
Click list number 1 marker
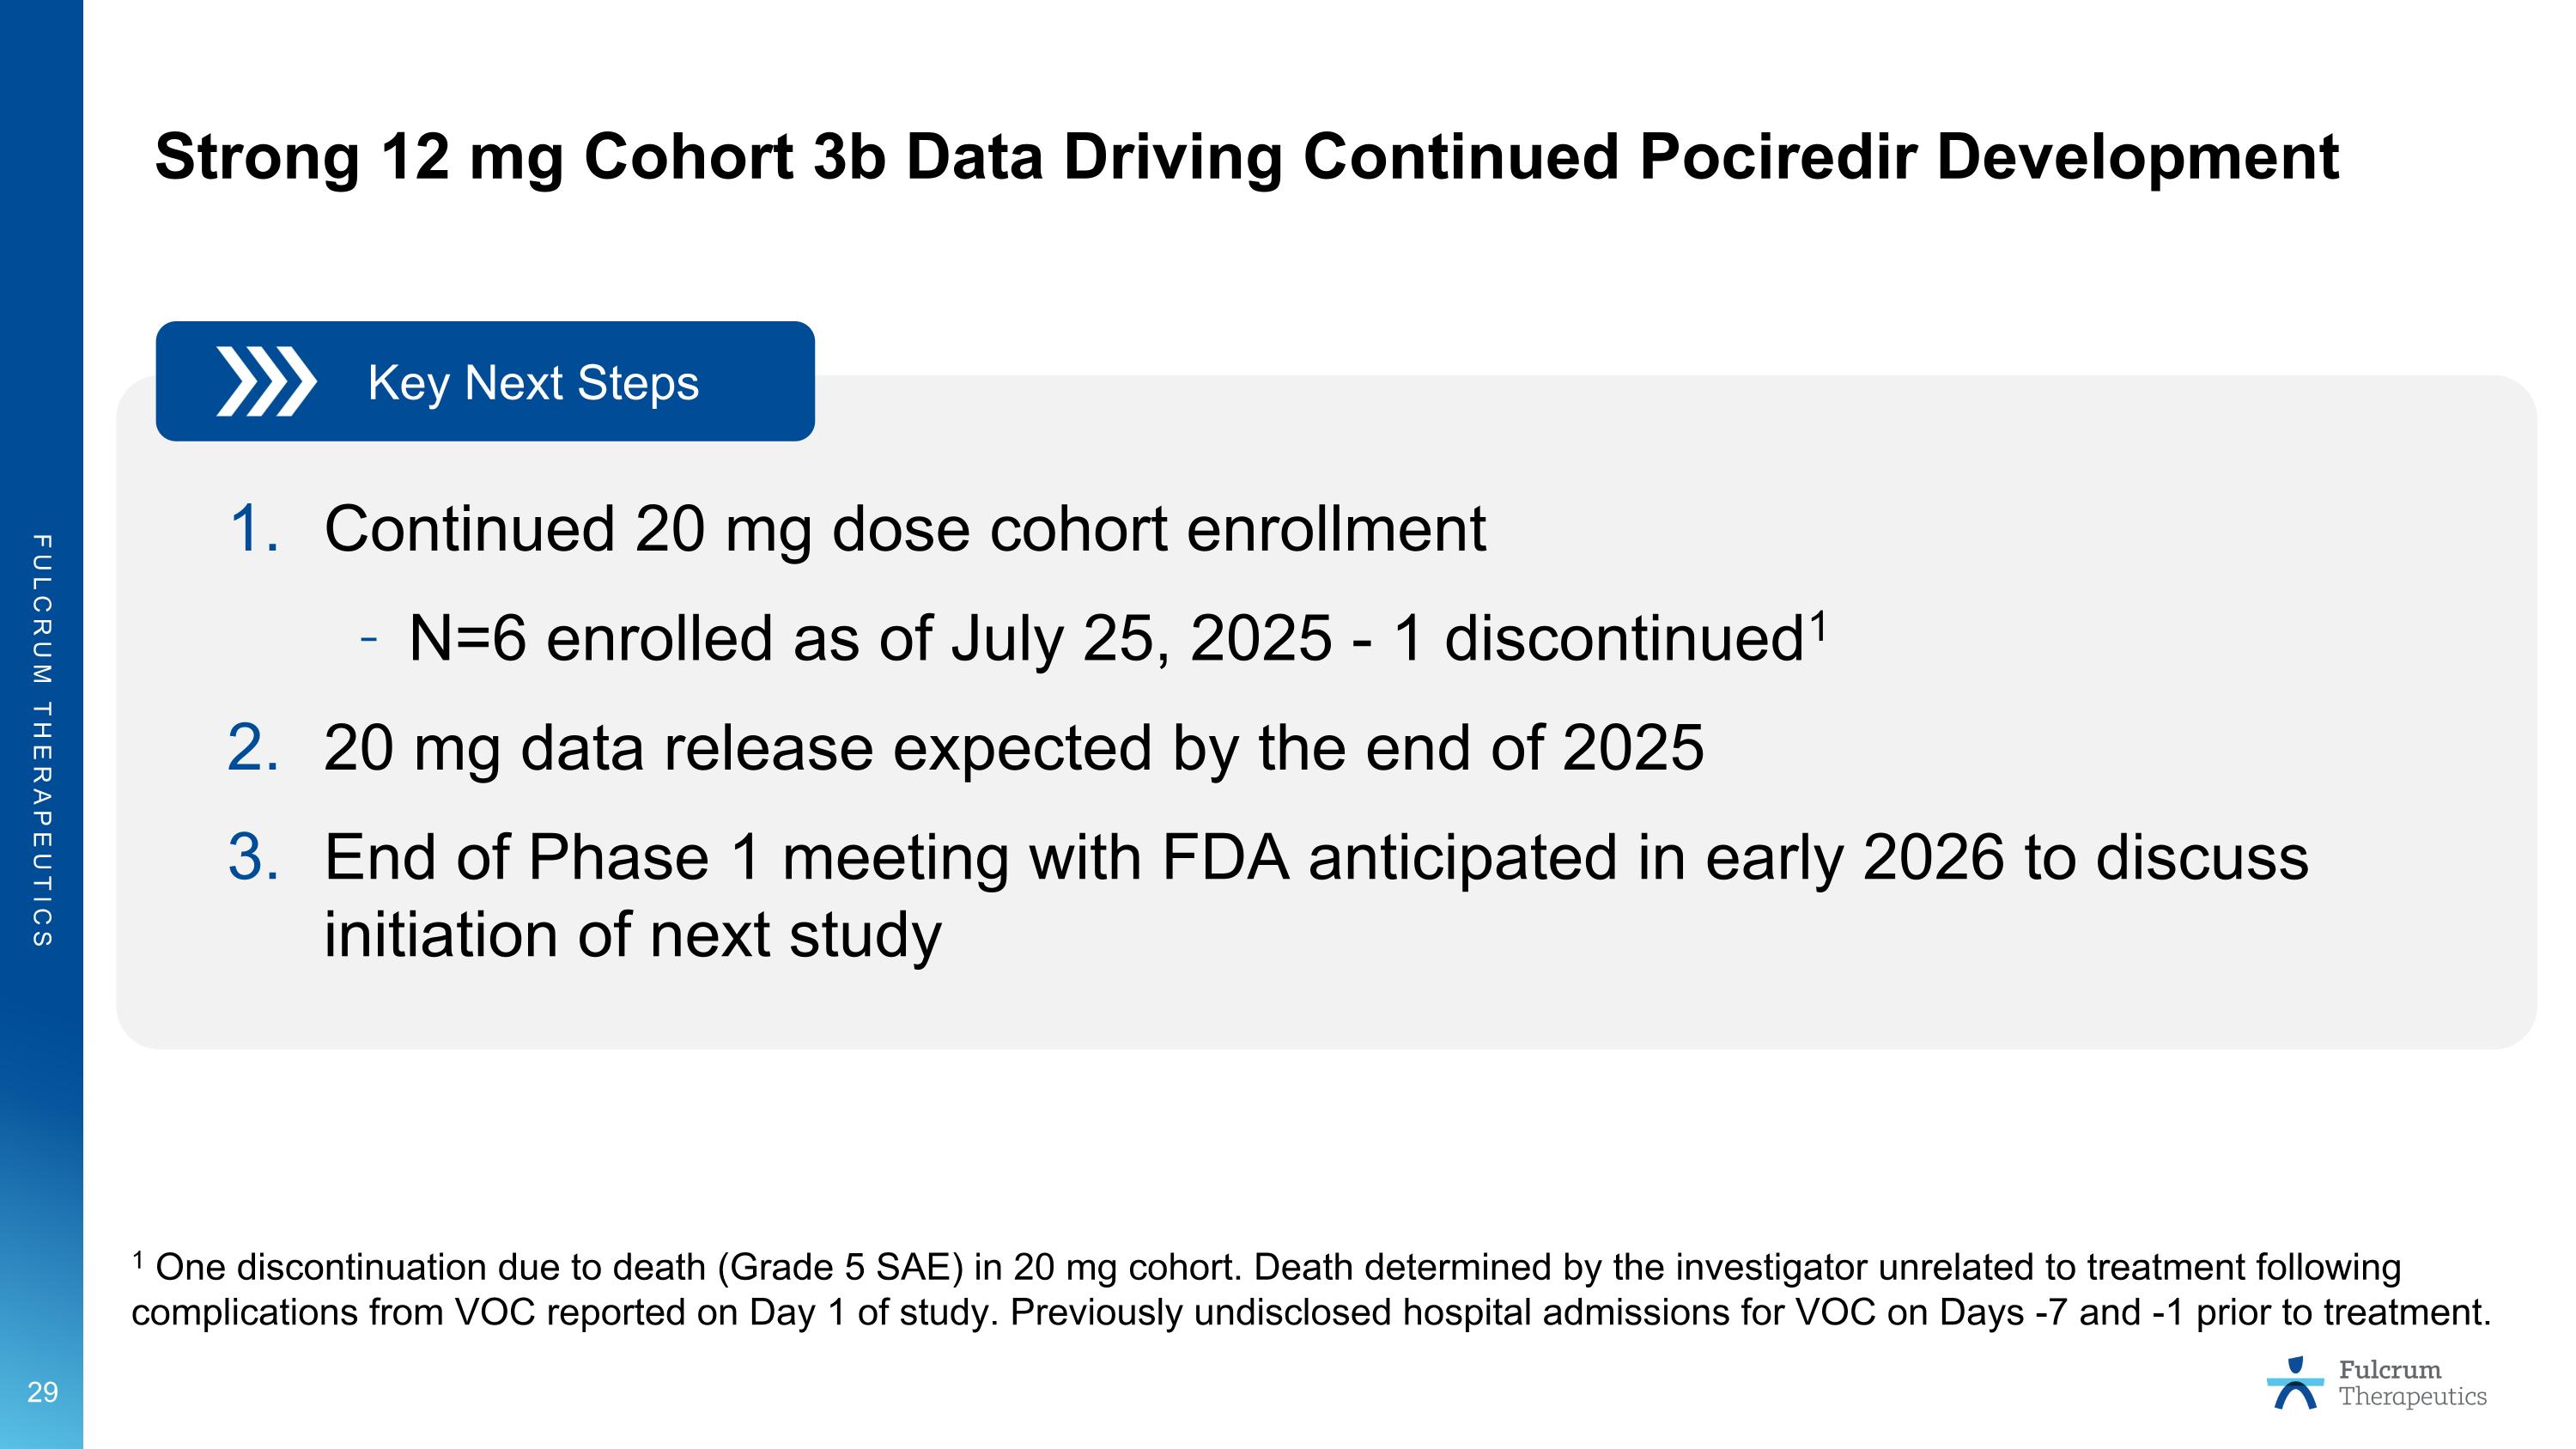pyautogui.click(x=253, y=528)
